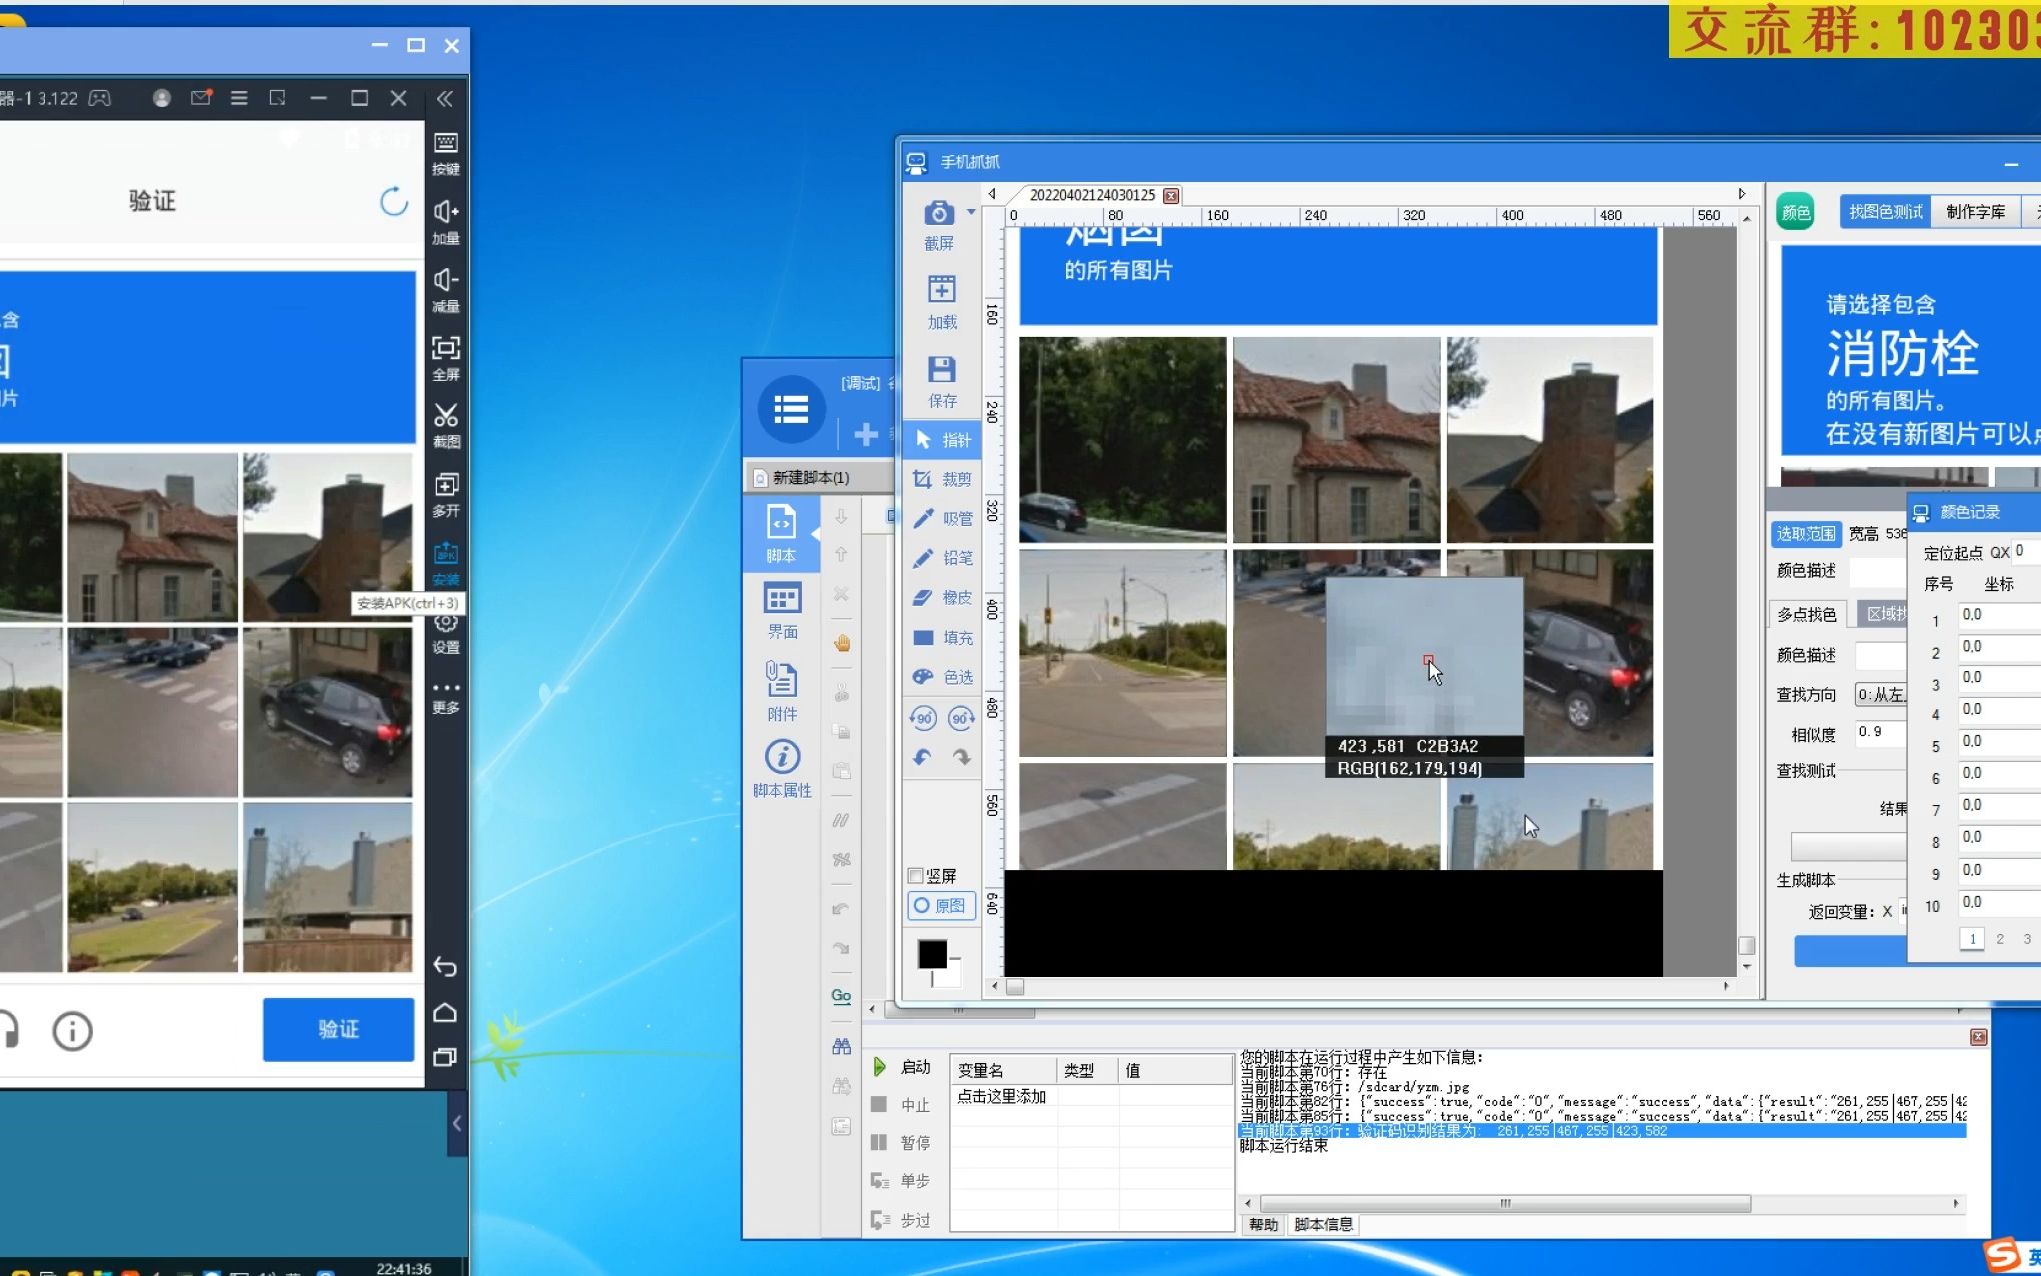
Task: Open the 界面 interface panel
Action: tap(782, 611)
